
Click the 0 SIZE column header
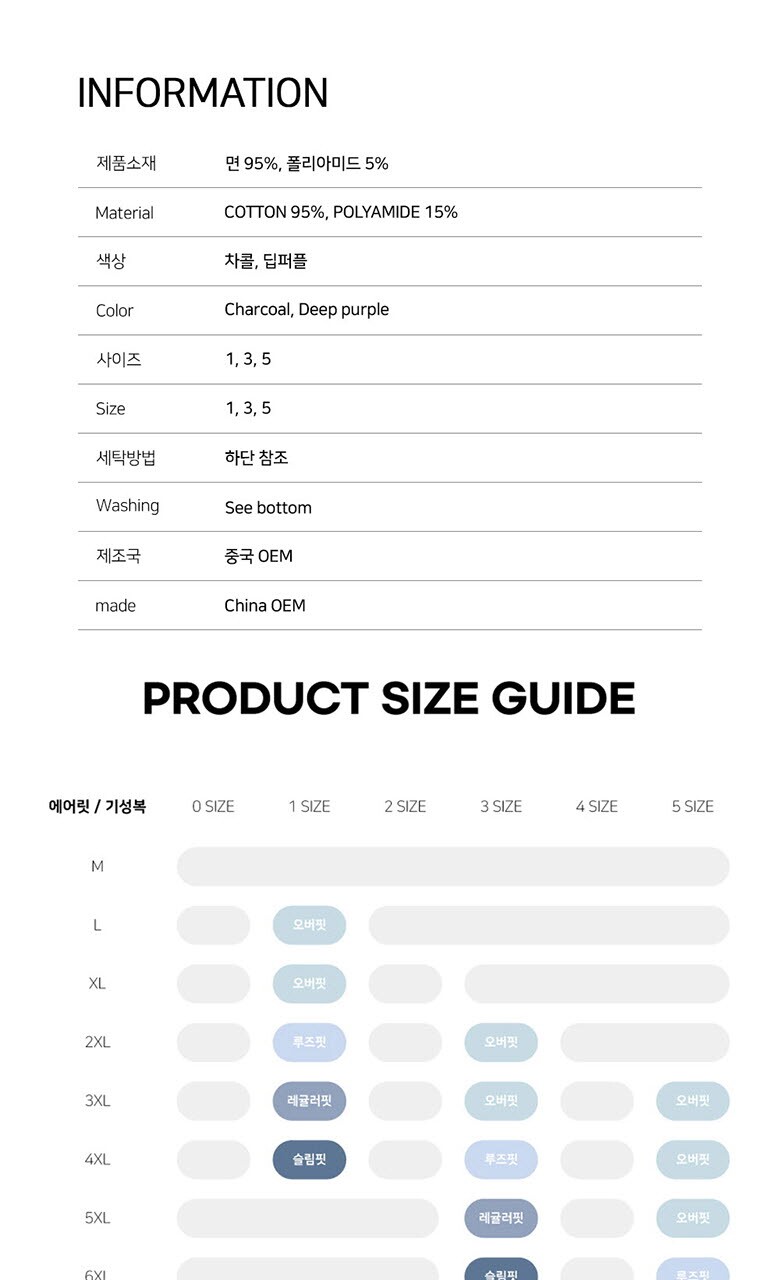tap(213, 806)
